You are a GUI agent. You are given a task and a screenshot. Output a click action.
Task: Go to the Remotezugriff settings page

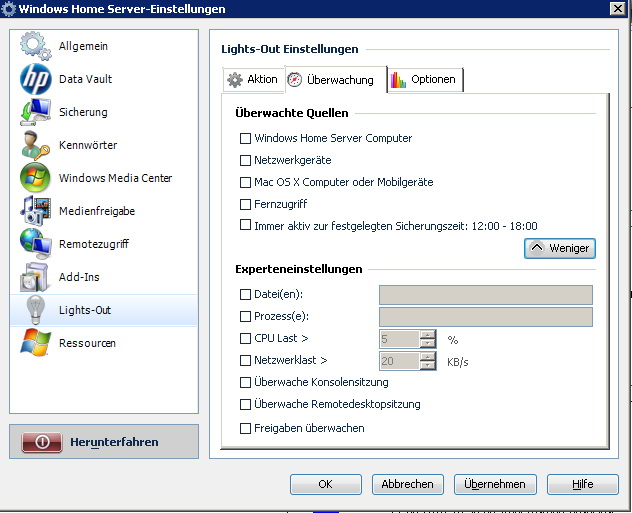(x=104, y=244)
